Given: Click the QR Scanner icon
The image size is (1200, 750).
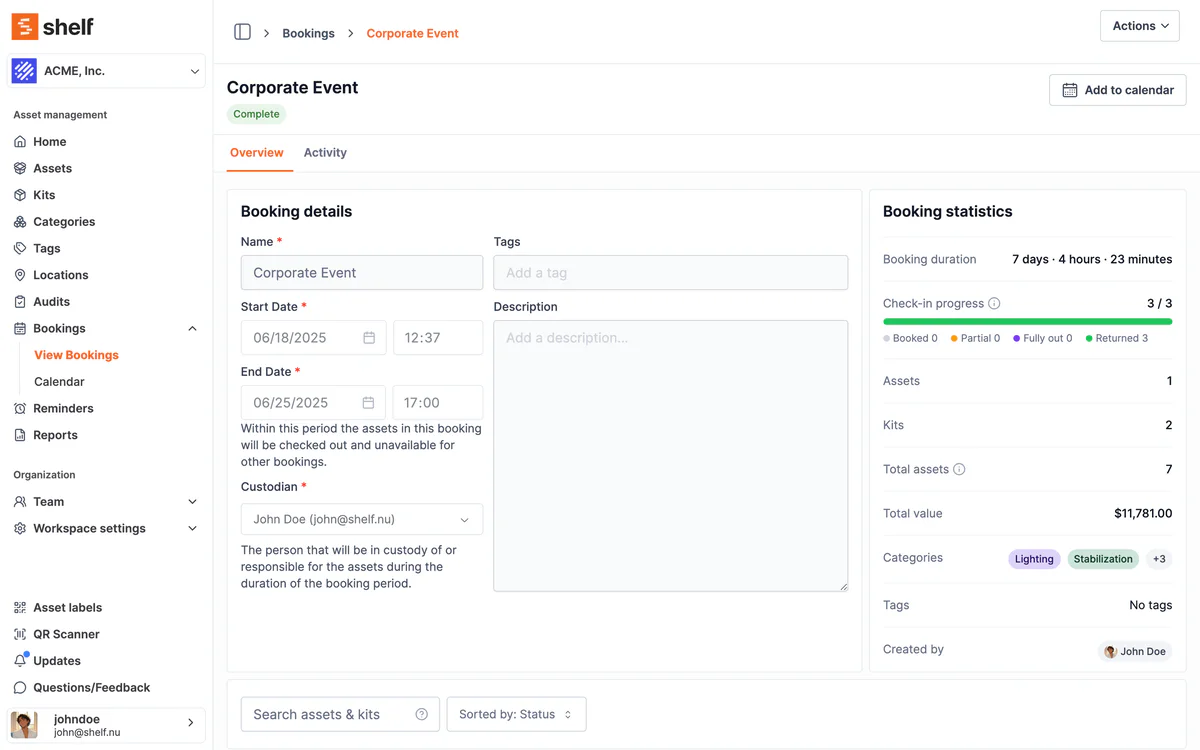Looking at the screenshot, I should coord(20,634).
